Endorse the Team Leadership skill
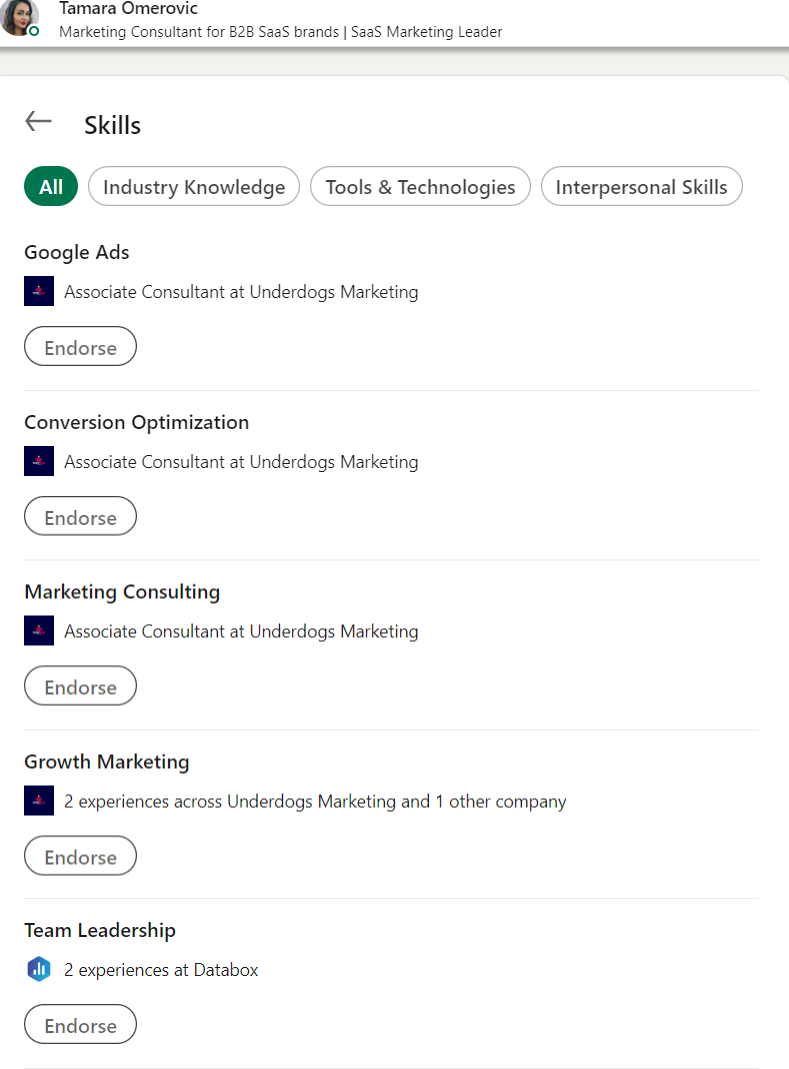 [x=80, y=1024]
